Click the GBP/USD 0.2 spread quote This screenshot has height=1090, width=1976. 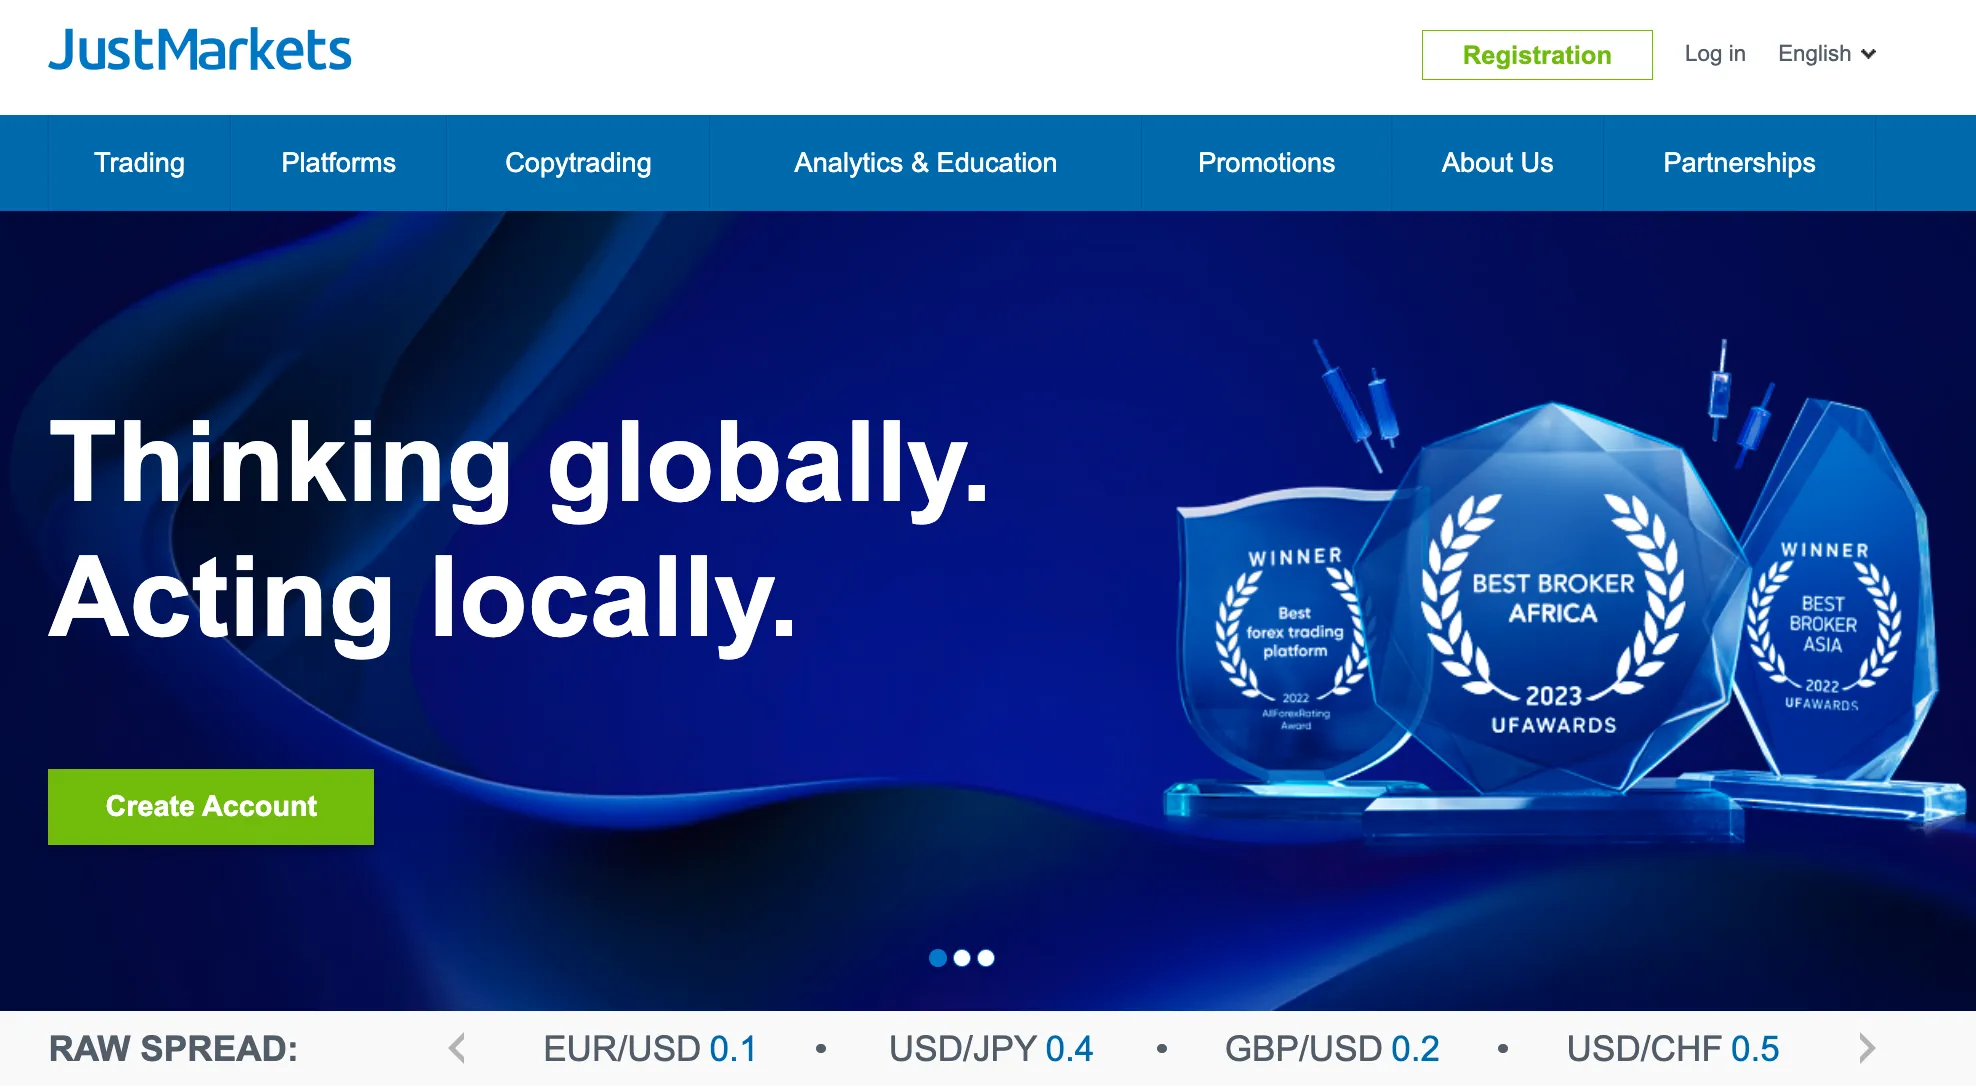pyautogui.click(x=1332, y=1049)
